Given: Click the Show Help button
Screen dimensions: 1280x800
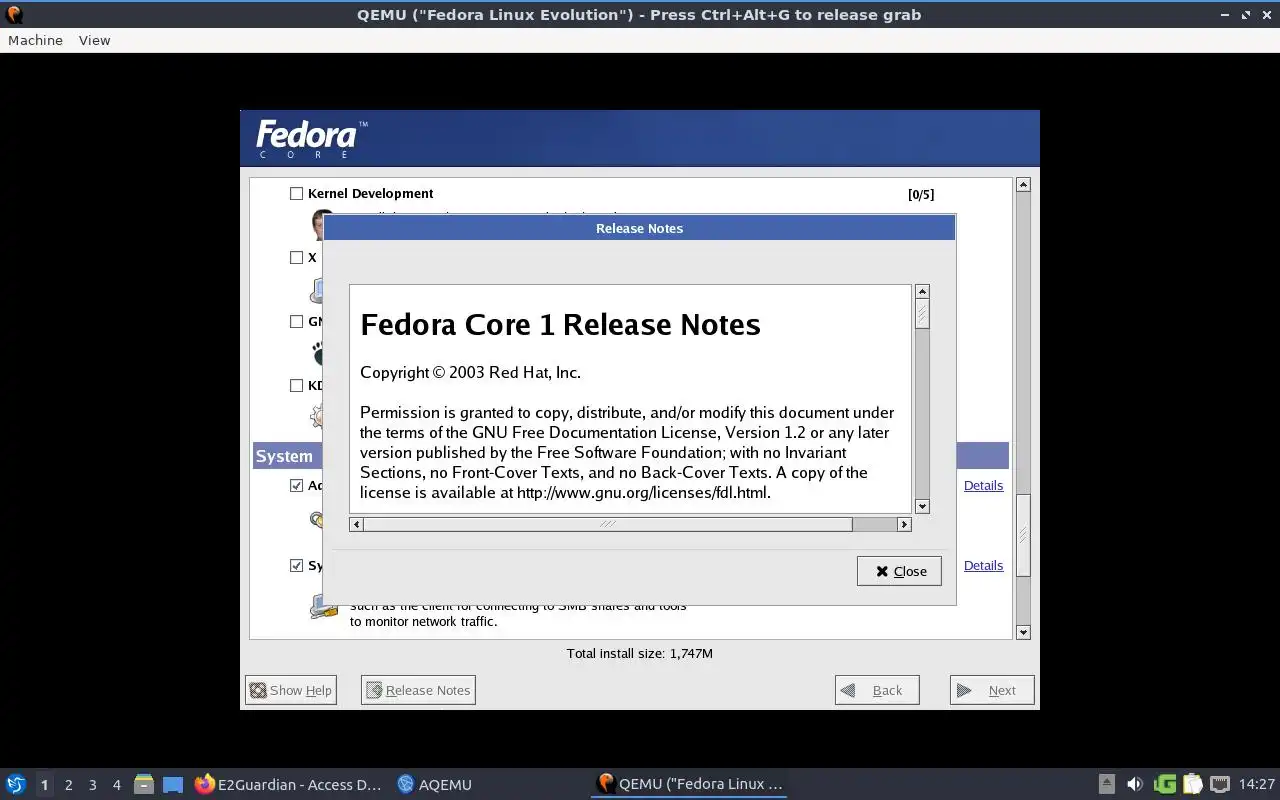Looking at the screenshot, I should [x=291, y=690].
